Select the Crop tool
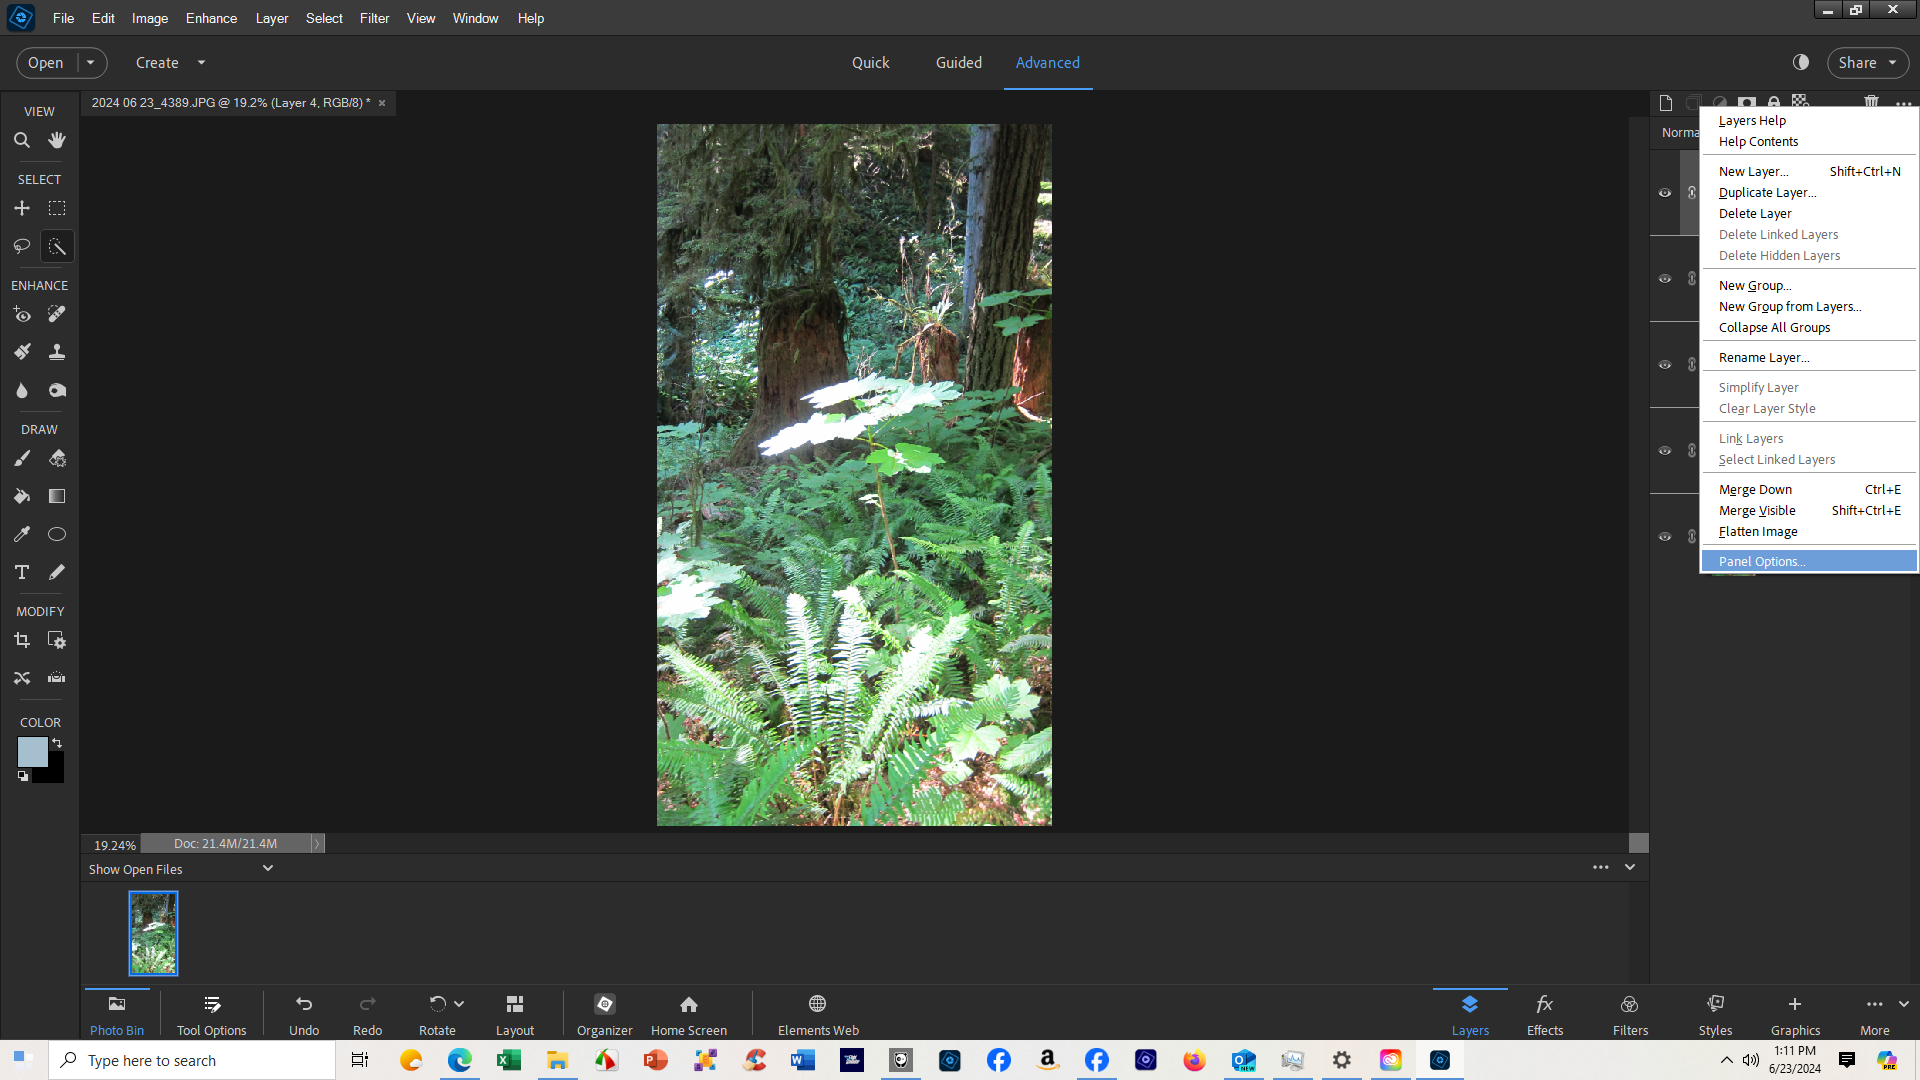The width and height of the screenshot is (1920, 1080). pos(22,640)
